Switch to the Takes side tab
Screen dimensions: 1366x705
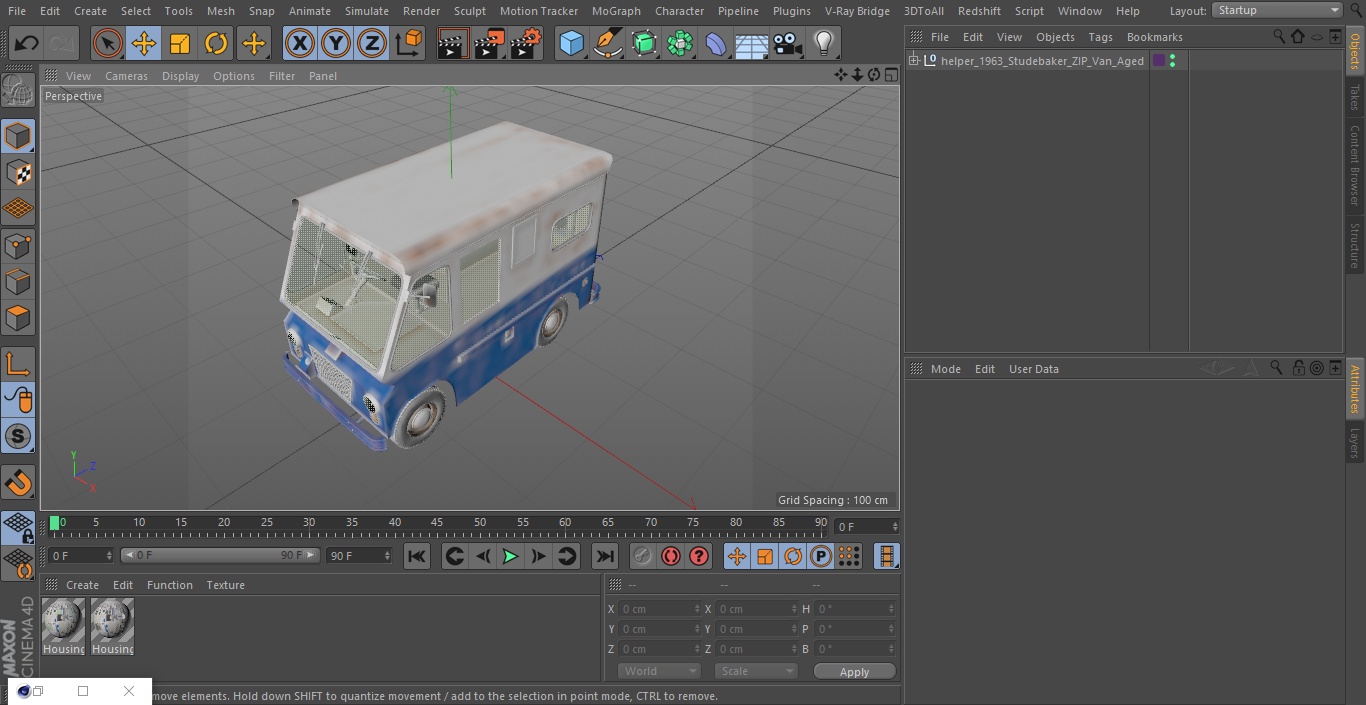tap(1355, 97)
